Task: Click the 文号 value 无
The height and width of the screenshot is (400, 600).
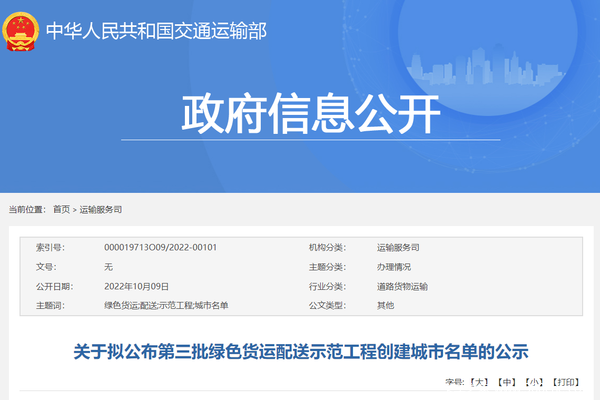Action: 108,267
